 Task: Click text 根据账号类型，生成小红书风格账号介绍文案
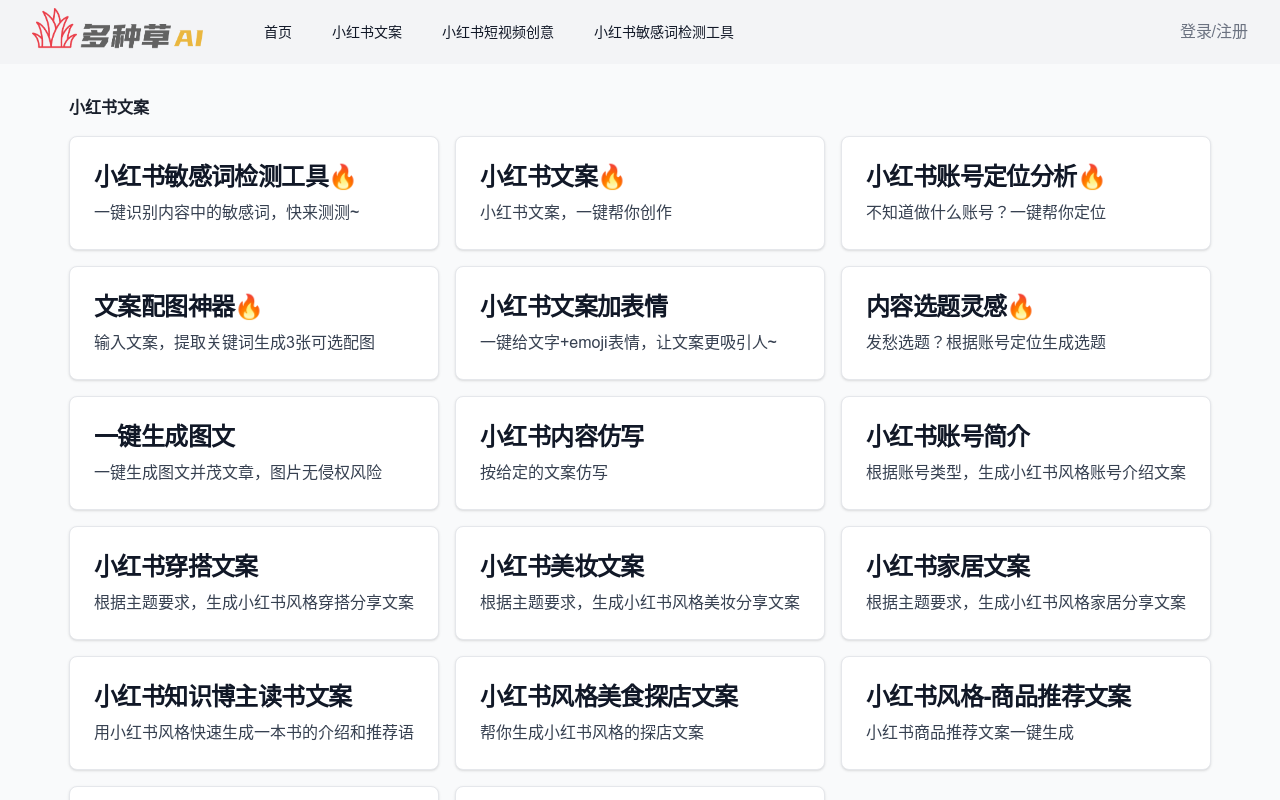coord(1026,472)
